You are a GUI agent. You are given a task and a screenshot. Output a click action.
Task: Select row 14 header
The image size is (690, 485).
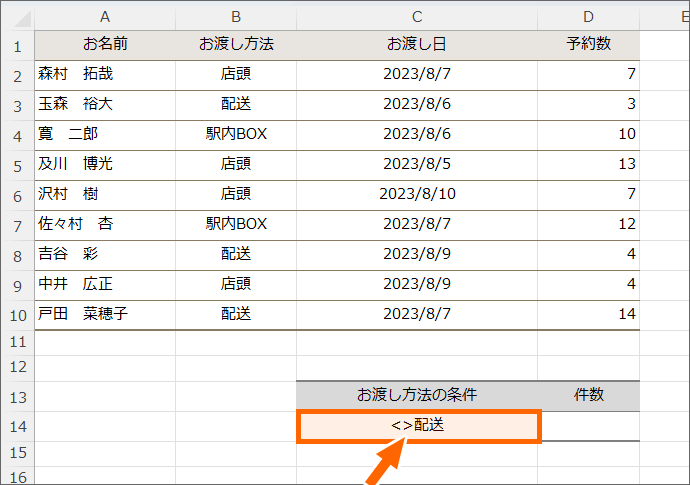18,426
